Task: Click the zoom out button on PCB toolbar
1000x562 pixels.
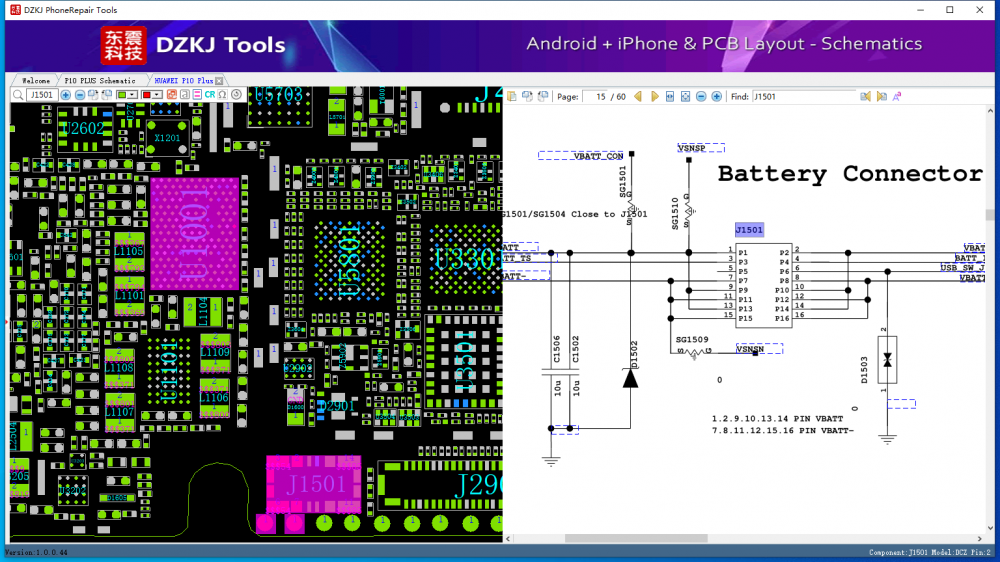Action: (80, 95)
